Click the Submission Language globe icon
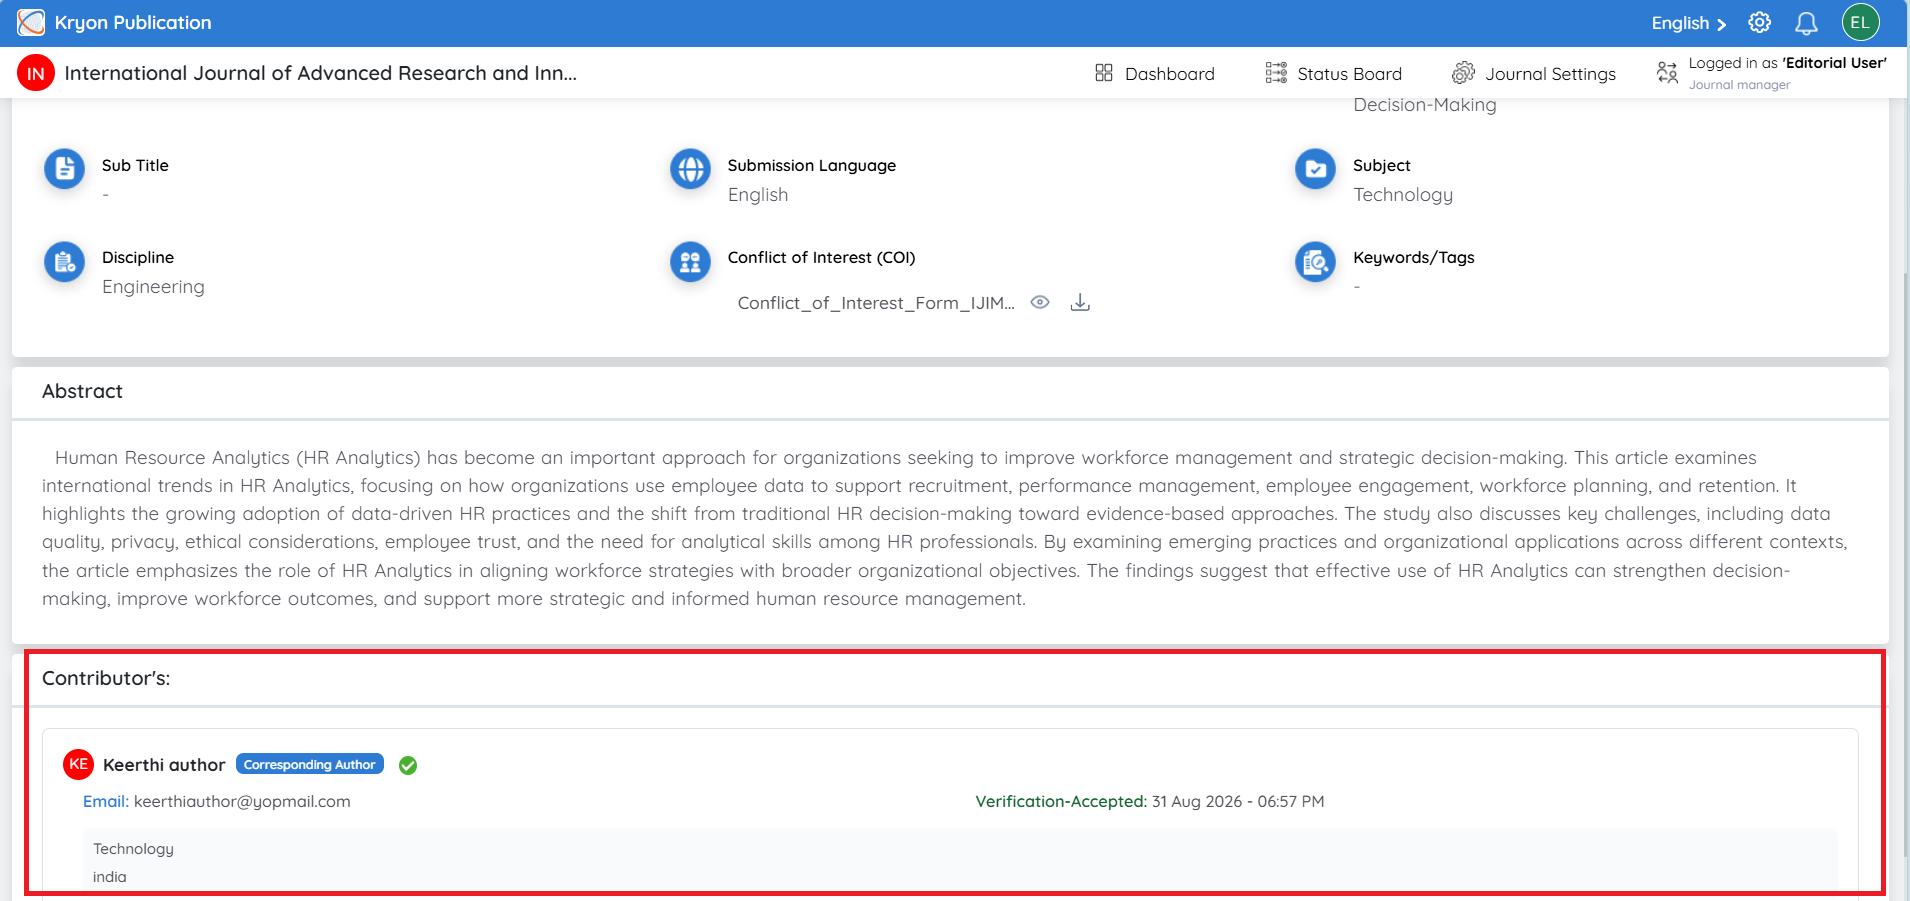This screenshot has width=1910, height=901. click(690, 169)
